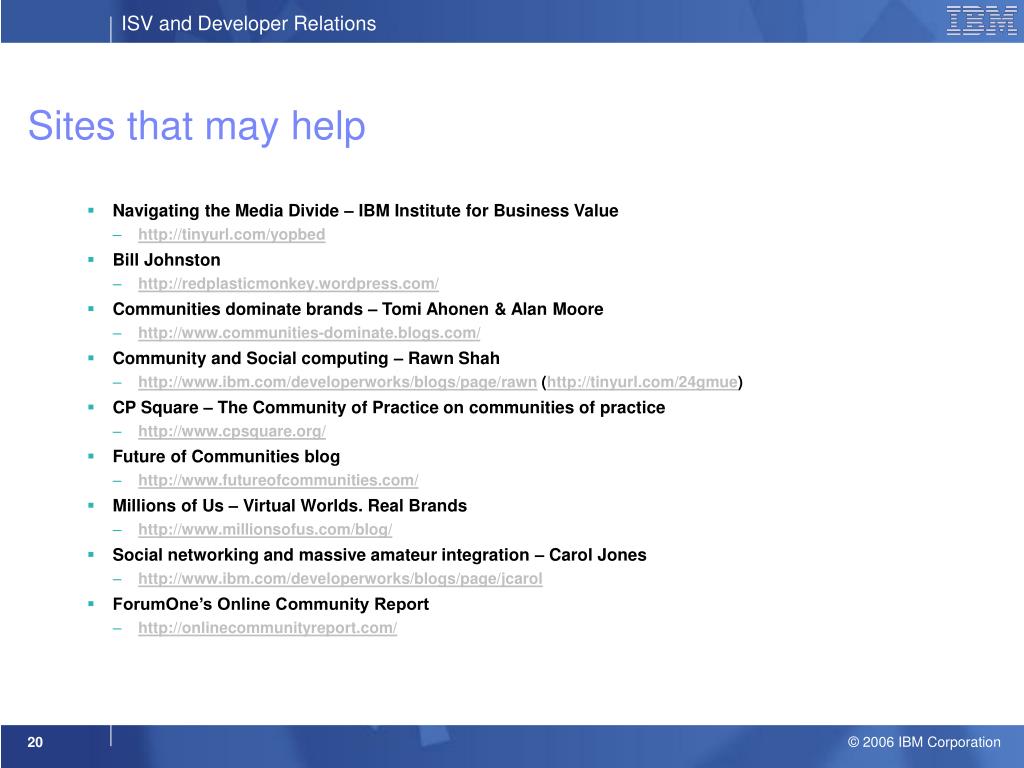Select the 'Sites that may help' title

click(197, 125)
